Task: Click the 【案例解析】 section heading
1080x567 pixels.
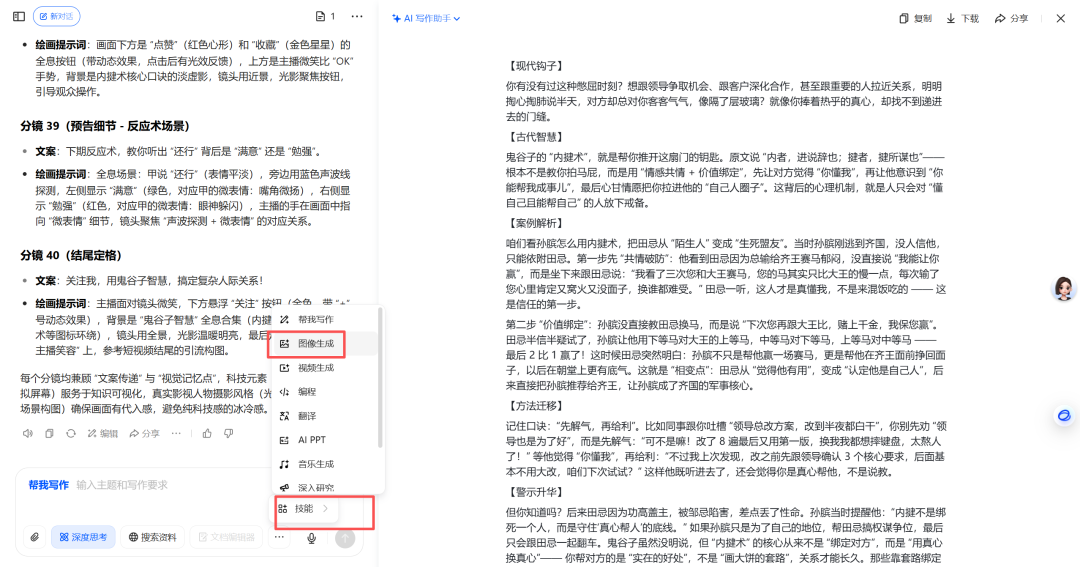Action: 536,223
